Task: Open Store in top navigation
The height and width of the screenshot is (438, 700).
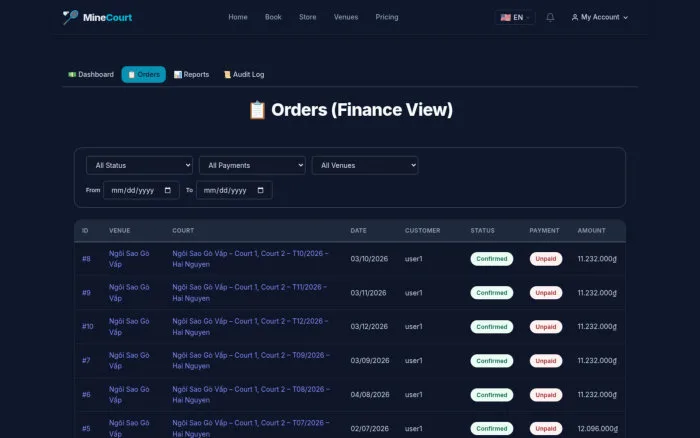Action: 308,17
